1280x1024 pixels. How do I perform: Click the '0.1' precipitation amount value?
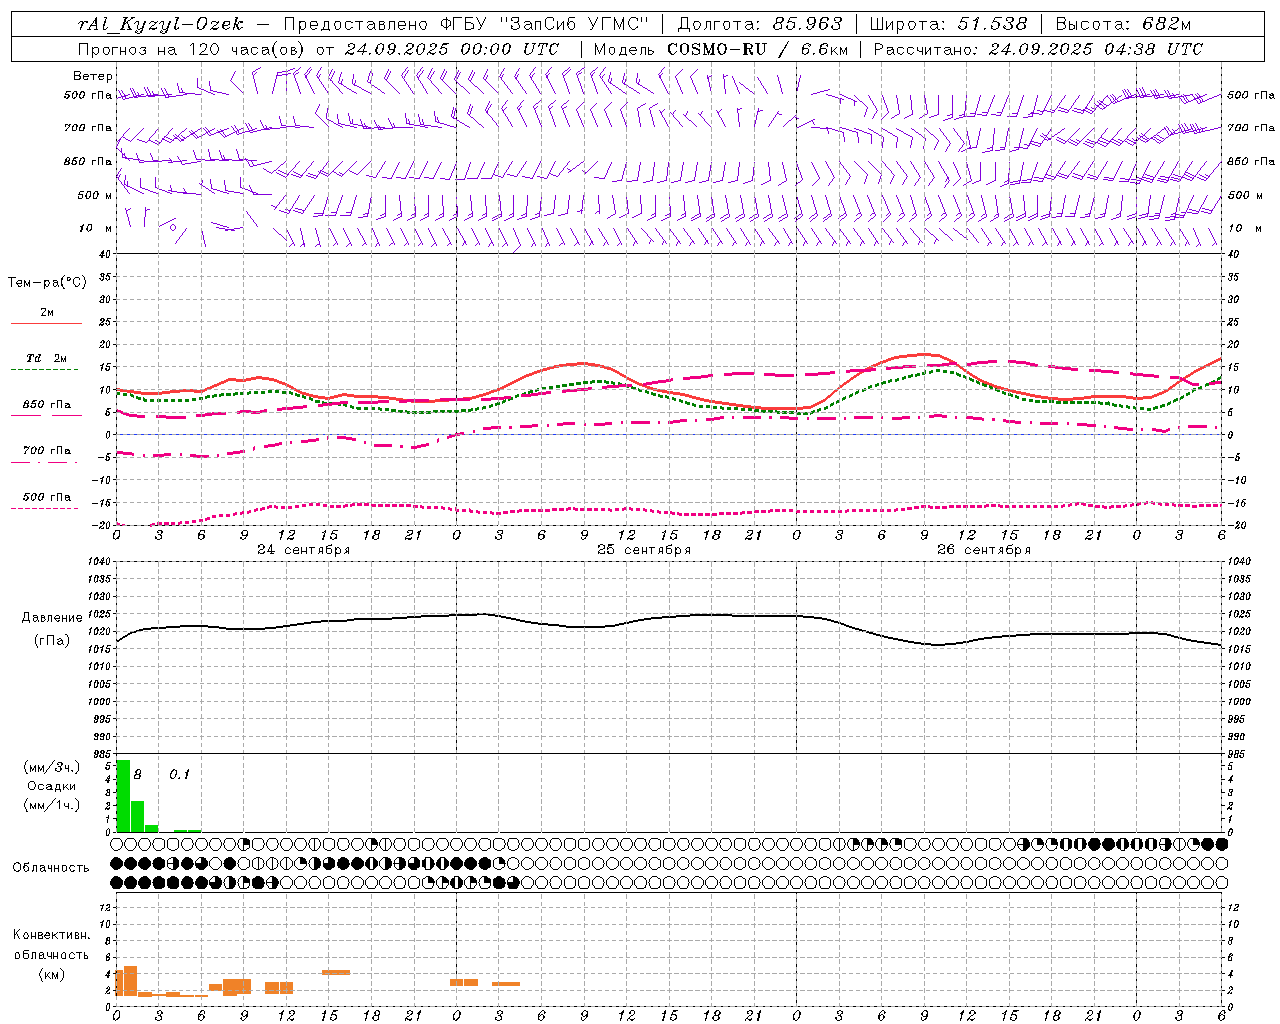[x=179, y=775]
